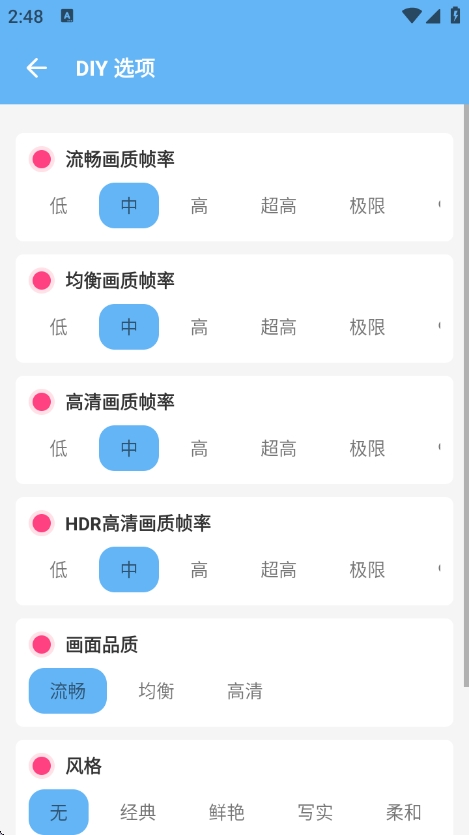Tap the pink dot beside 高清画质帧率

click(x=42, y=402)
